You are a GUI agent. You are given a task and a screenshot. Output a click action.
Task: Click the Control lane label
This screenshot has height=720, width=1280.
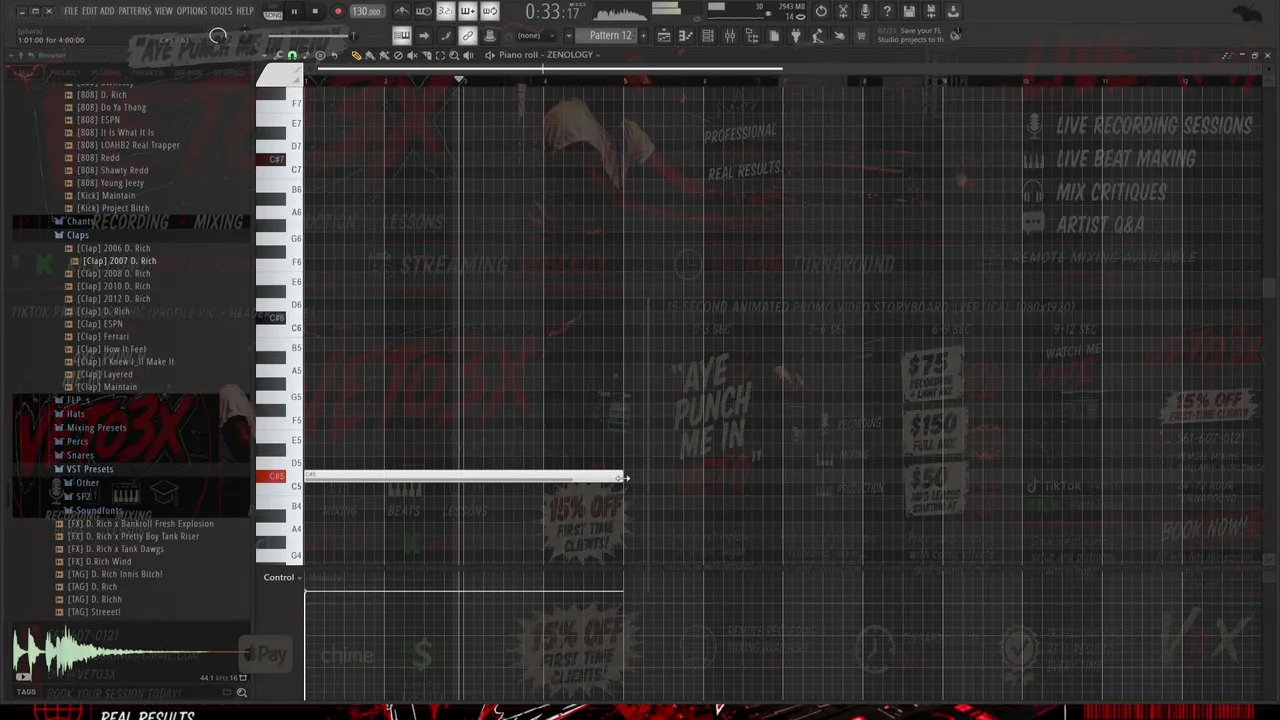pyautogui.click(x=279, y=577)
